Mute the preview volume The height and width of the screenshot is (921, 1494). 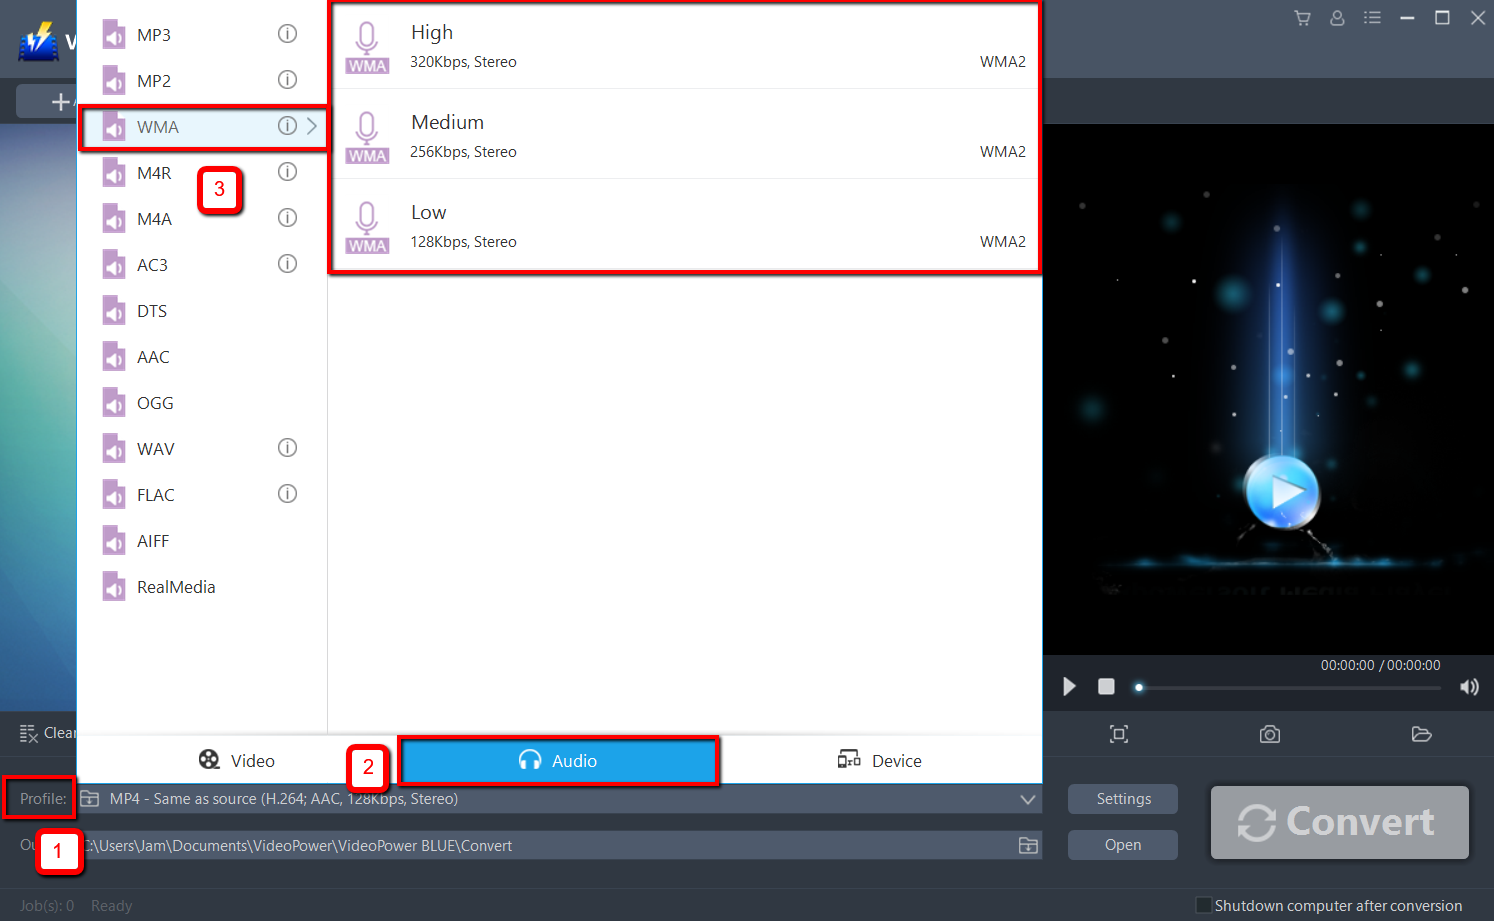[1469, 686]
